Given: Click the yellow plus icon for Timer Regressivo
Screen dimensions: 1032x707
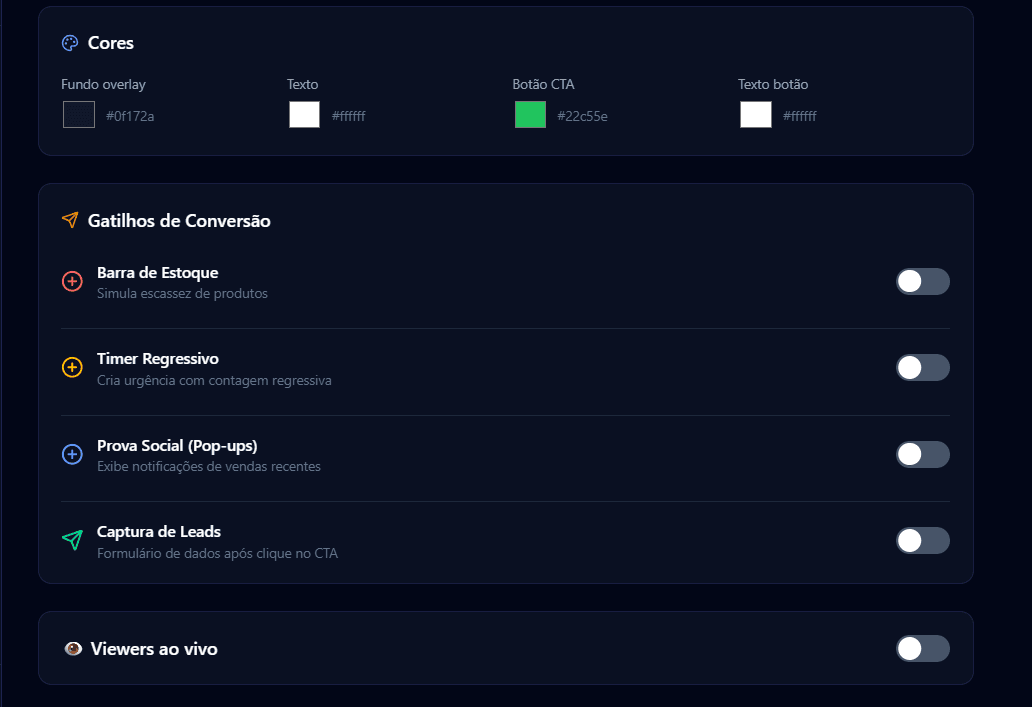Looking at the screenshot, I should tap(72, 368).
